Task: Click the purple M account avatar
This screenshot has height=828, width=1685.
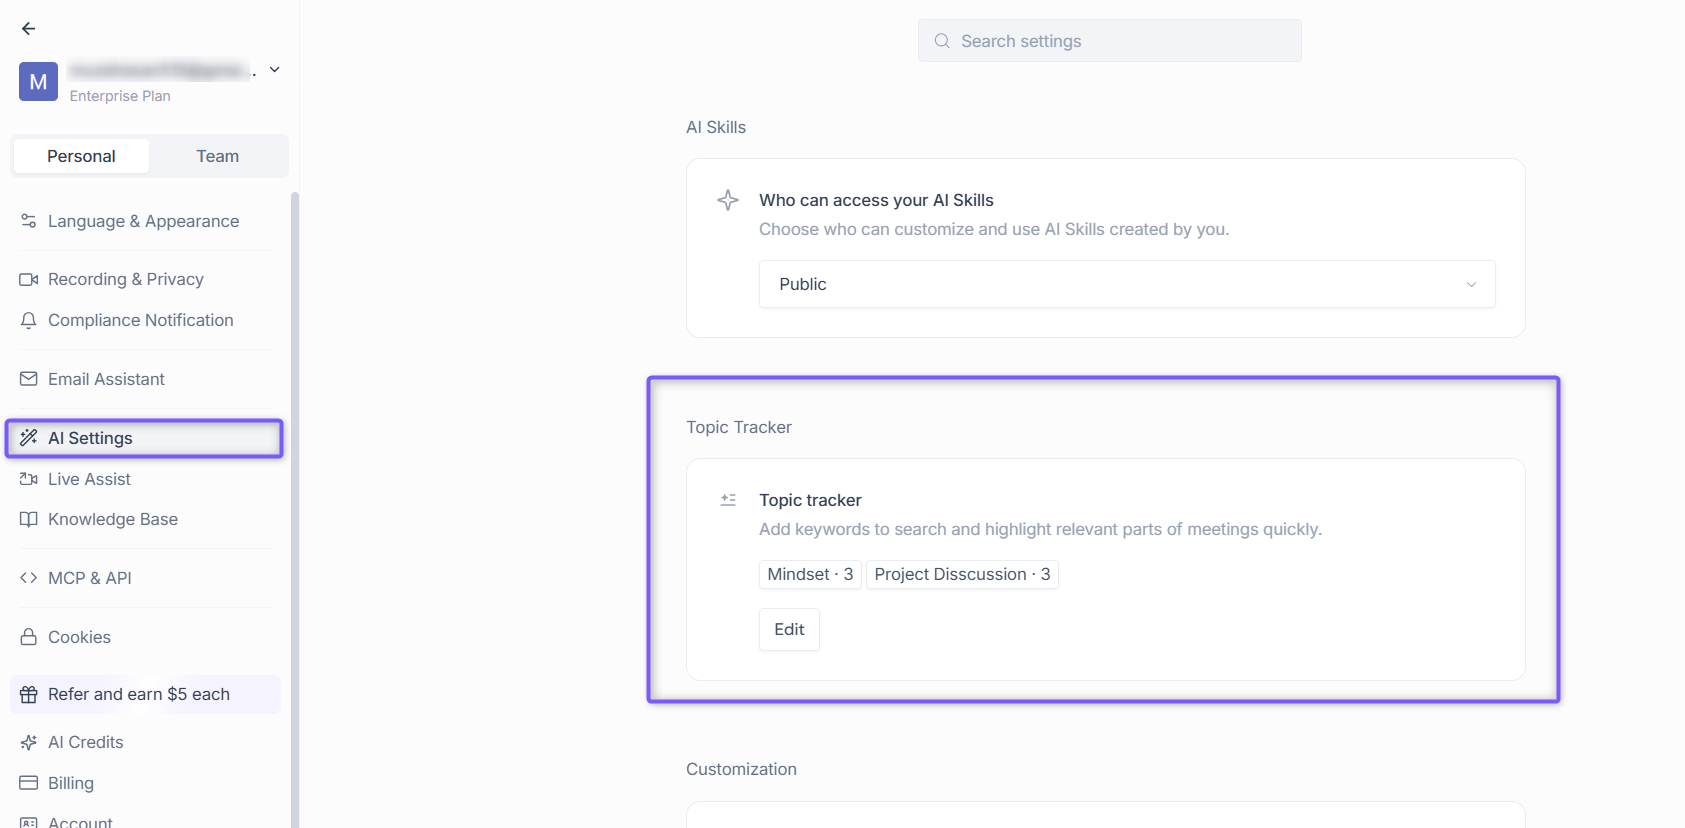Action: pyautogui.click(x=38, y=82)
